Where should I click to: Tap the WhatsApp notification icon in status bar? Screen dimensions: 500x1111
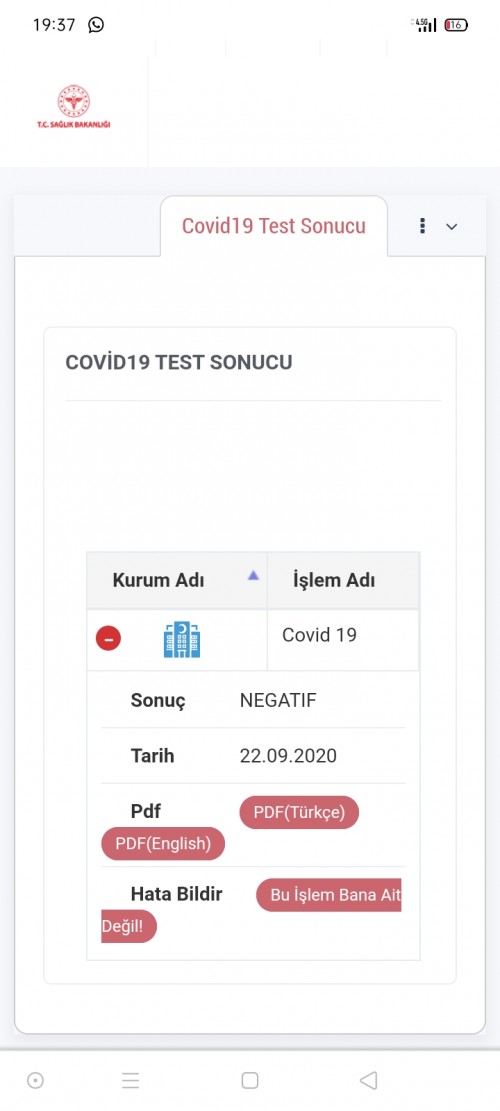point(96,25)
